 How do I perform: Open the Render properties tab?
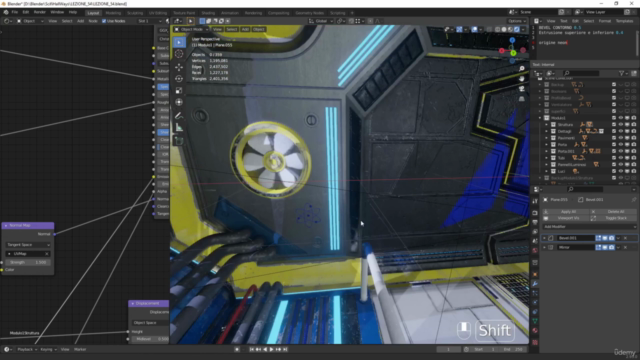point(535,213)
